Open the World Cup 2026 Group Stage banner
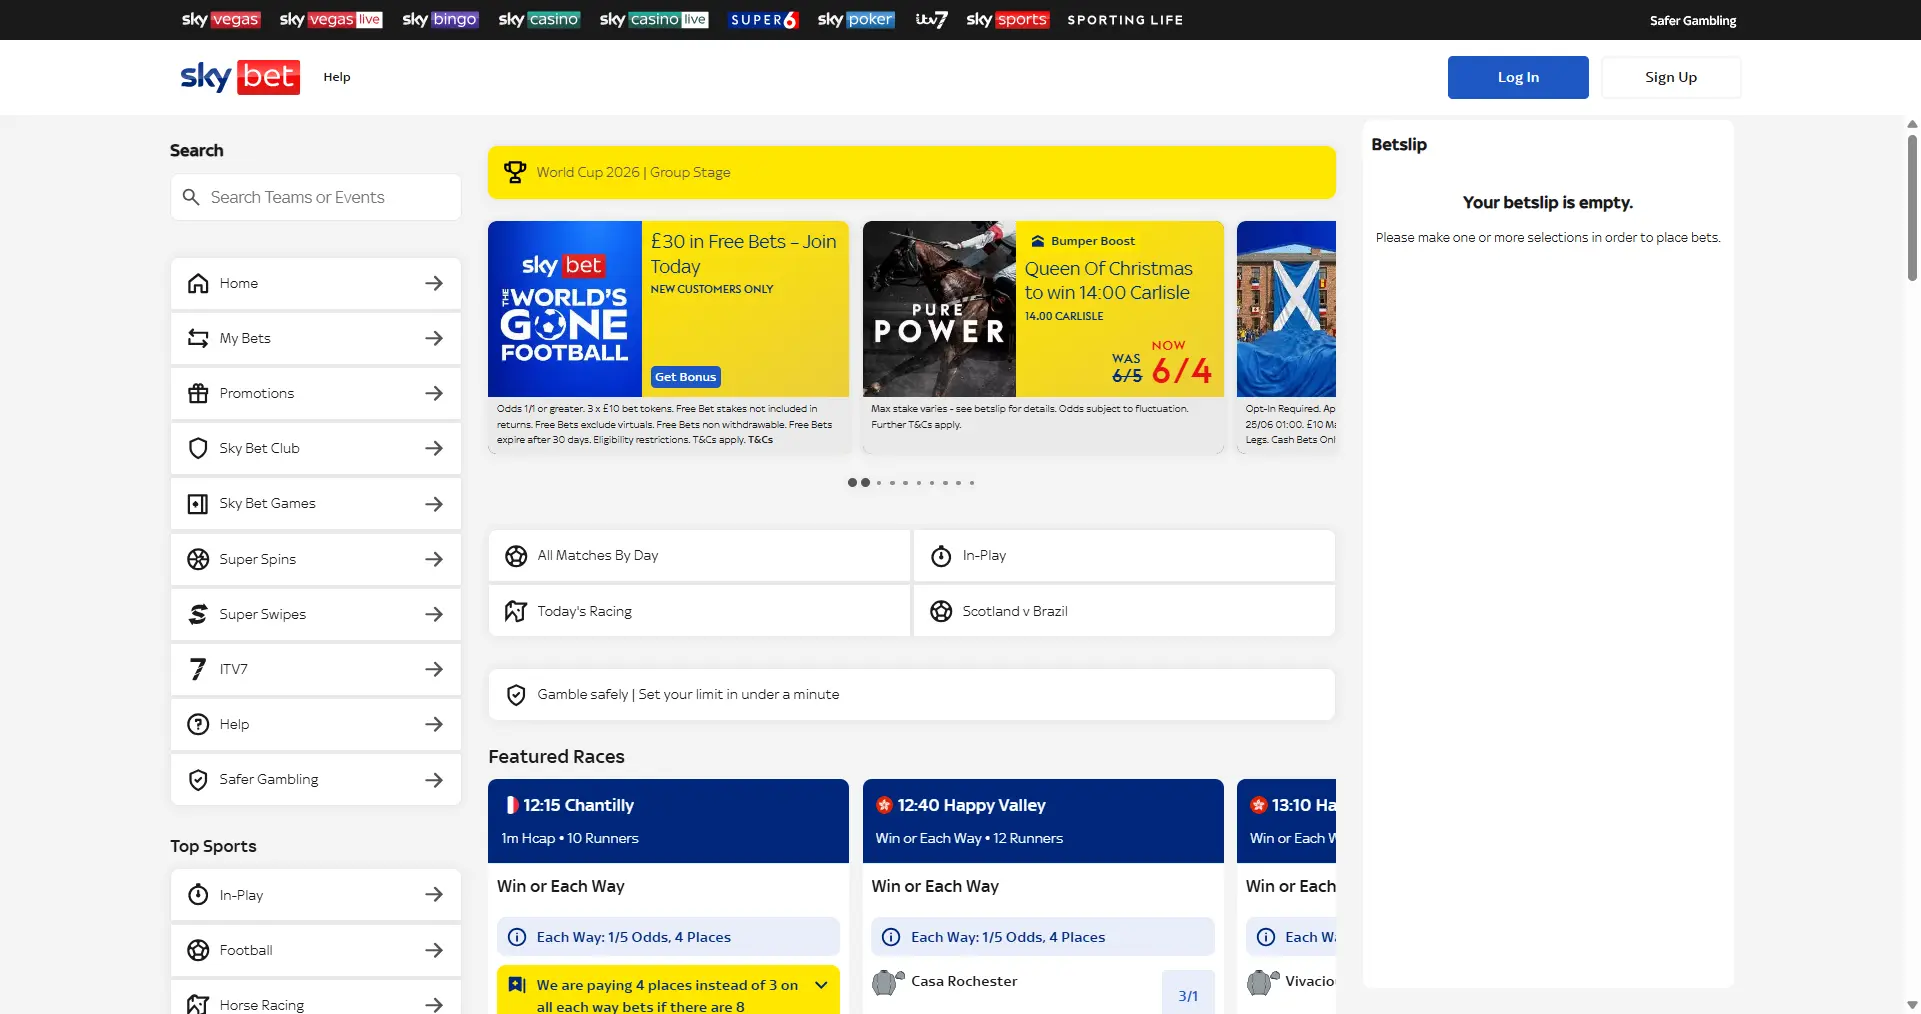The image size is (1921, 1014). tap(912, 172)
